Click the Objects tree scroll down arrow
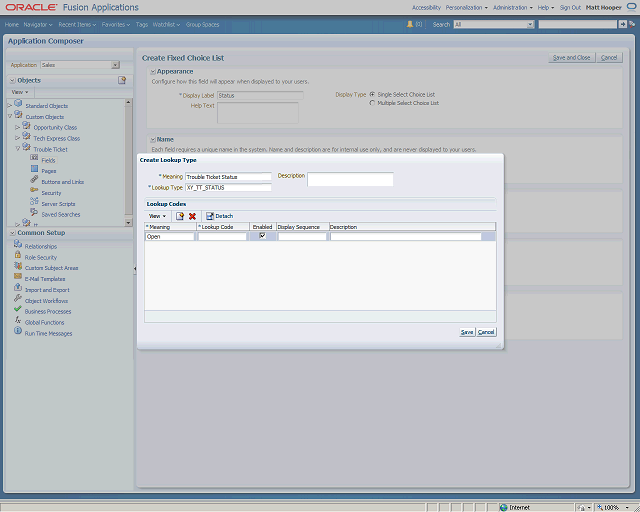Screen dimensions: 640x512 tap(128, 223)
